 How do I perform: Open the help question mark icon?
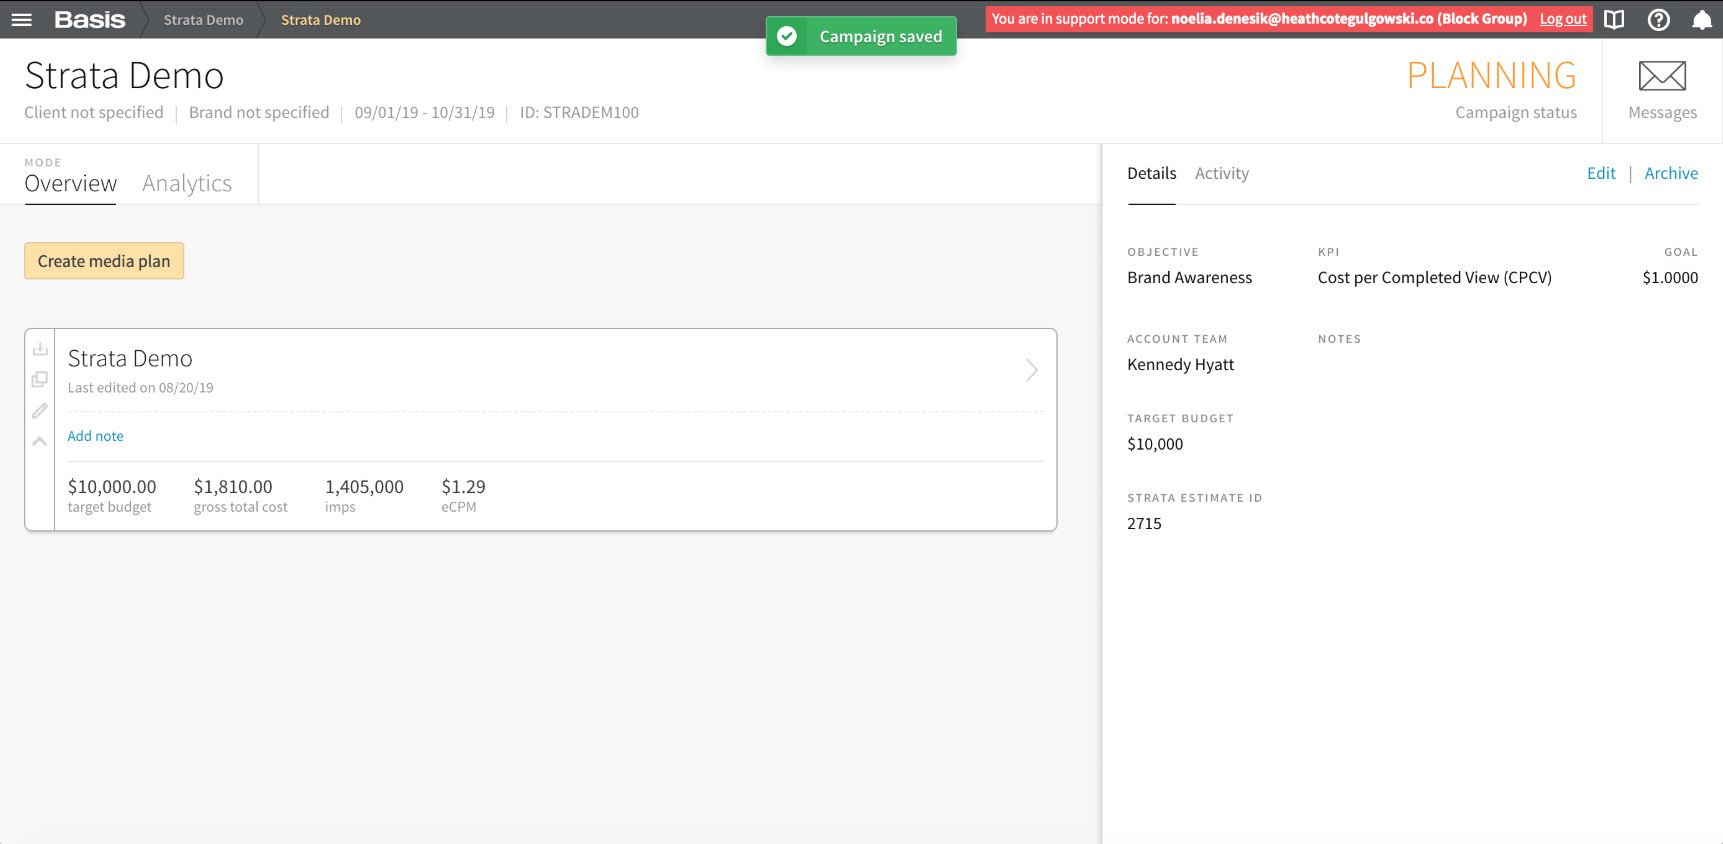point(1658,20)
